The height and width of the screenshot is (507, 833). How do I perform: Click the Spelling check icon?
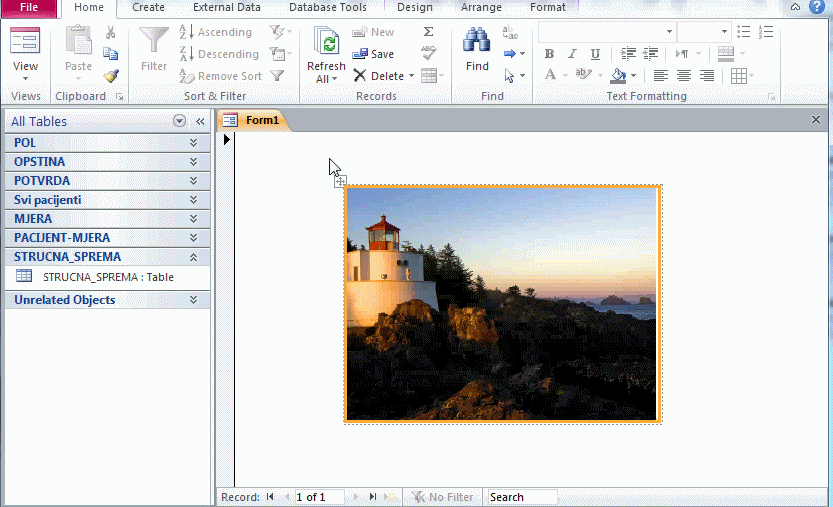pos(428,53)
